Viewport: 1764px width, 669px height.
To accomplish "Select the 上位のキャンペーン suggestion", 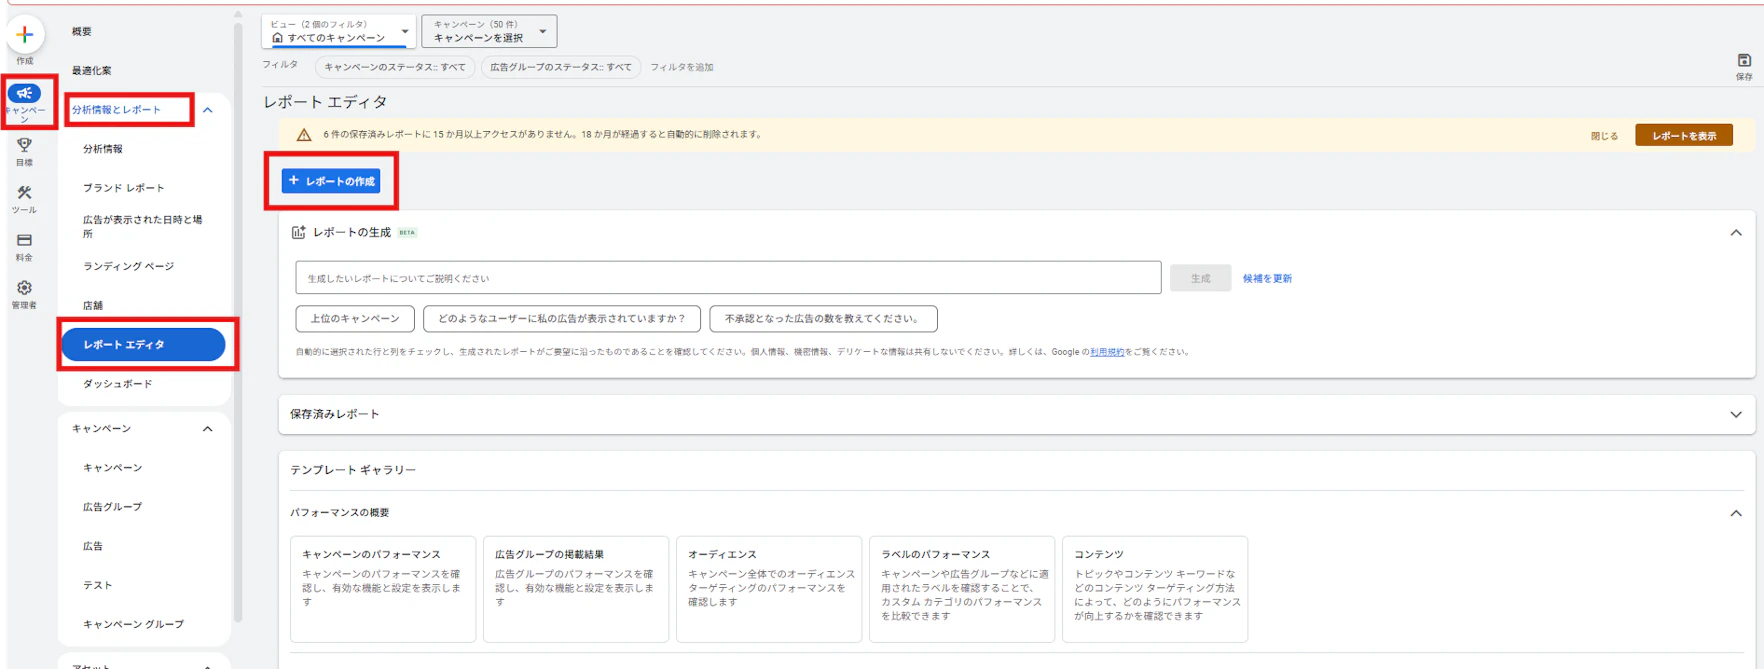I will click(x=355, y=319).
